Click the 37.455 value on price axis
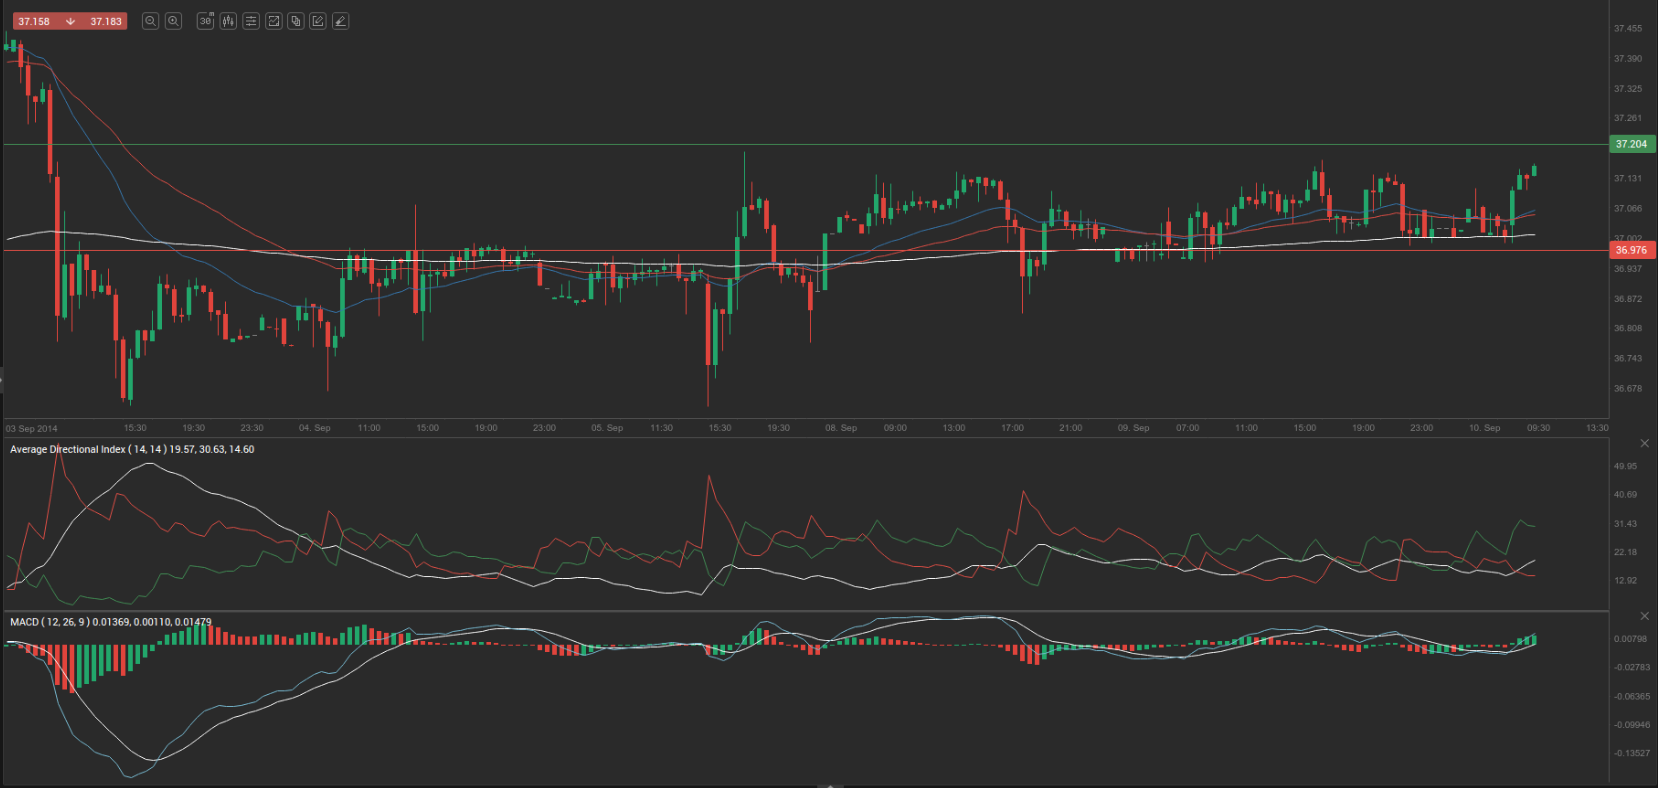 [x=1627, y=29]
